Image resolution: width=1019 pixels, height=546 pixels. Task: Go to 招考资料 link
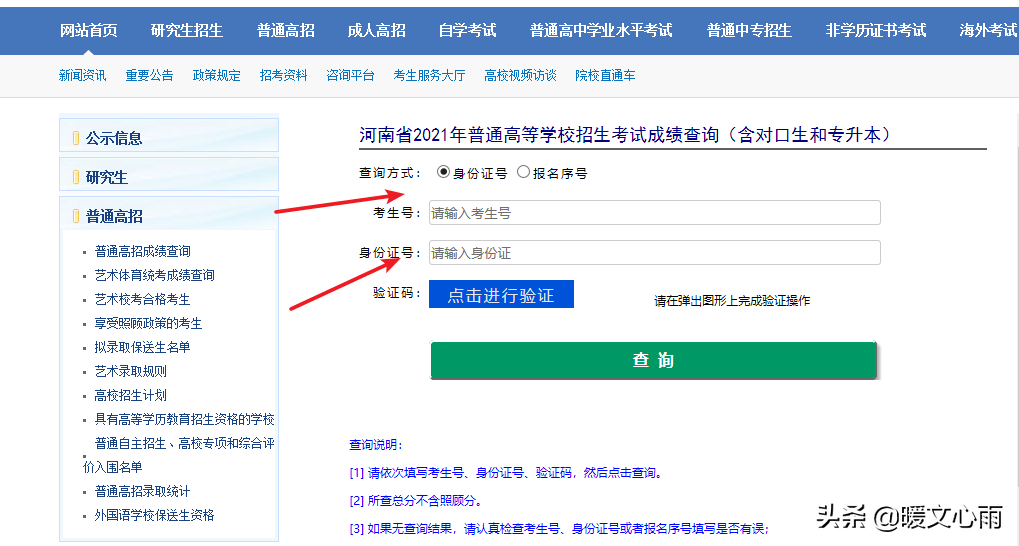pyautogui.click(x=283, y=75)
